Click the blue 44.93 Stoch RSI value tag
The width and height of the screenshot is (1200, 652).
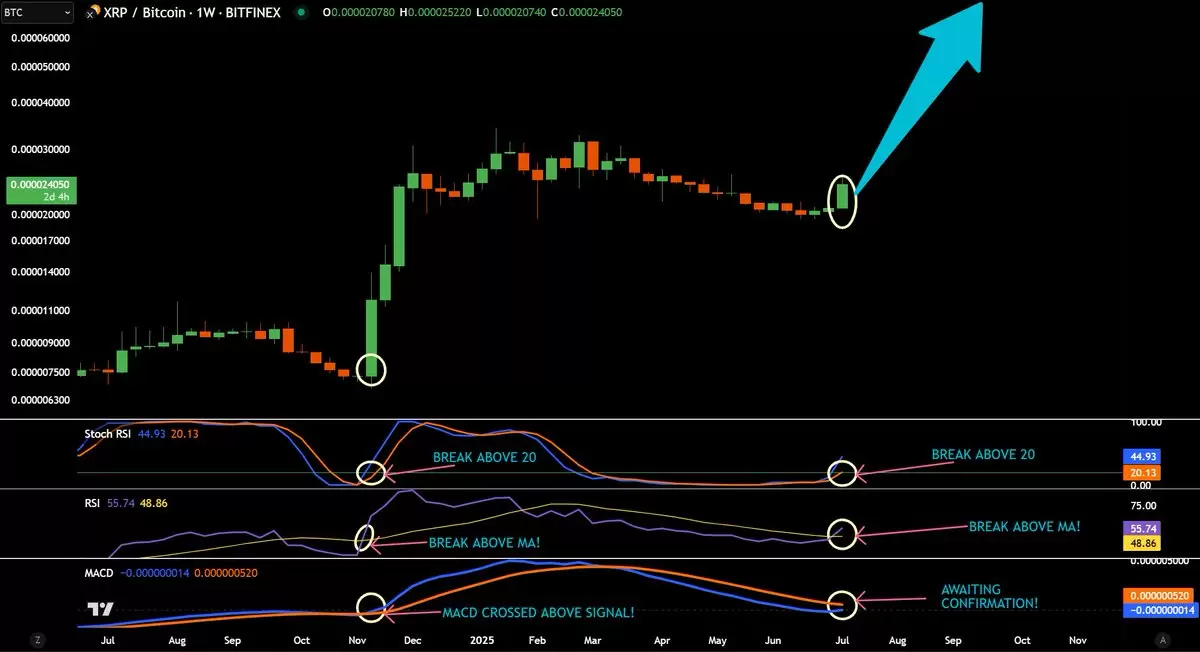[x=1143, y=455]
